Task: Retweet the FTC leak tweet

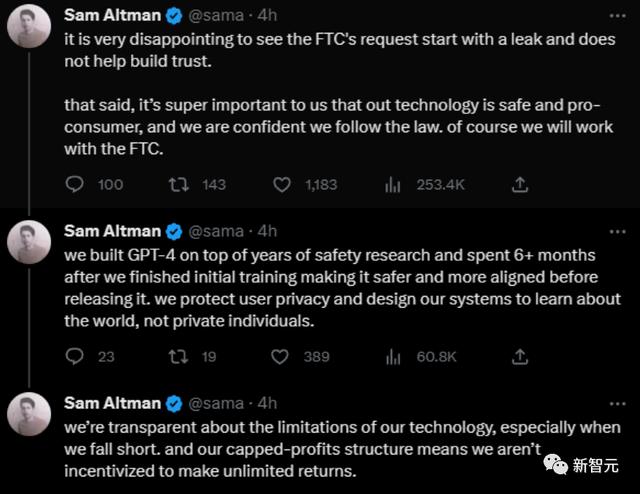Action: [179, 184]
